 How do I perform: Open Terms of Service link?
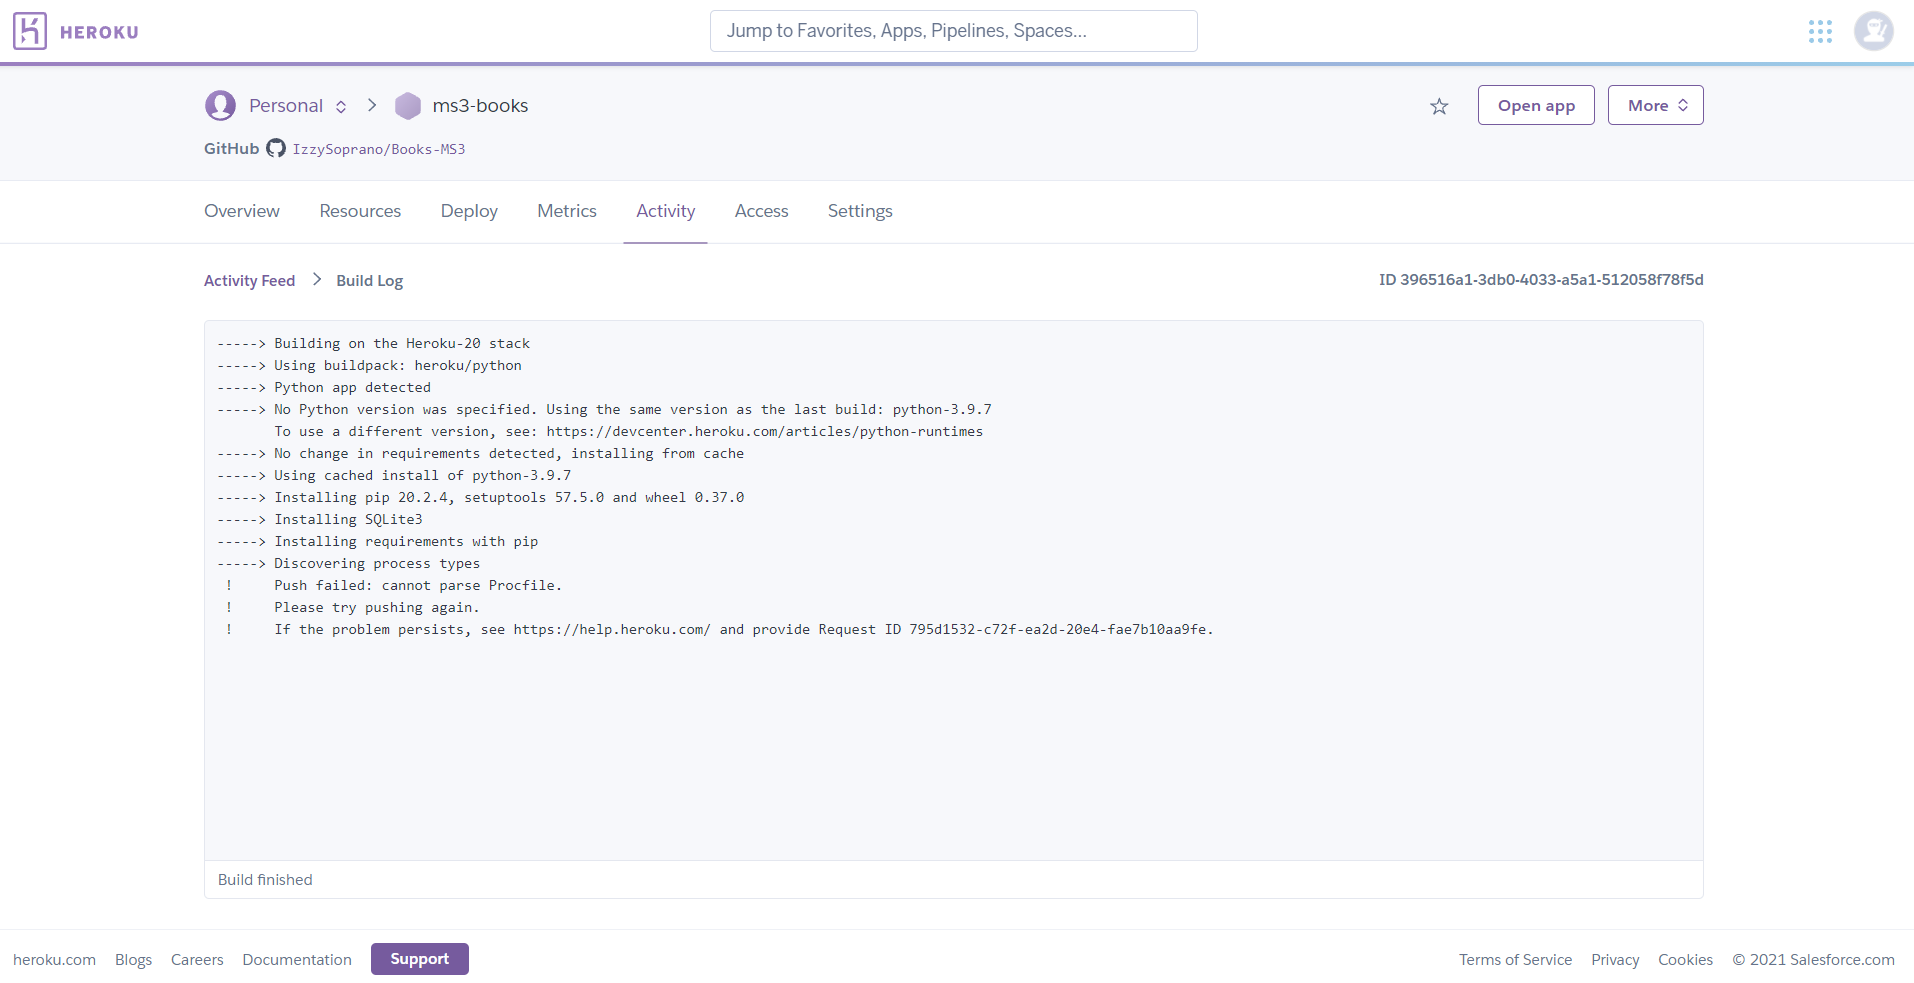1515,960
